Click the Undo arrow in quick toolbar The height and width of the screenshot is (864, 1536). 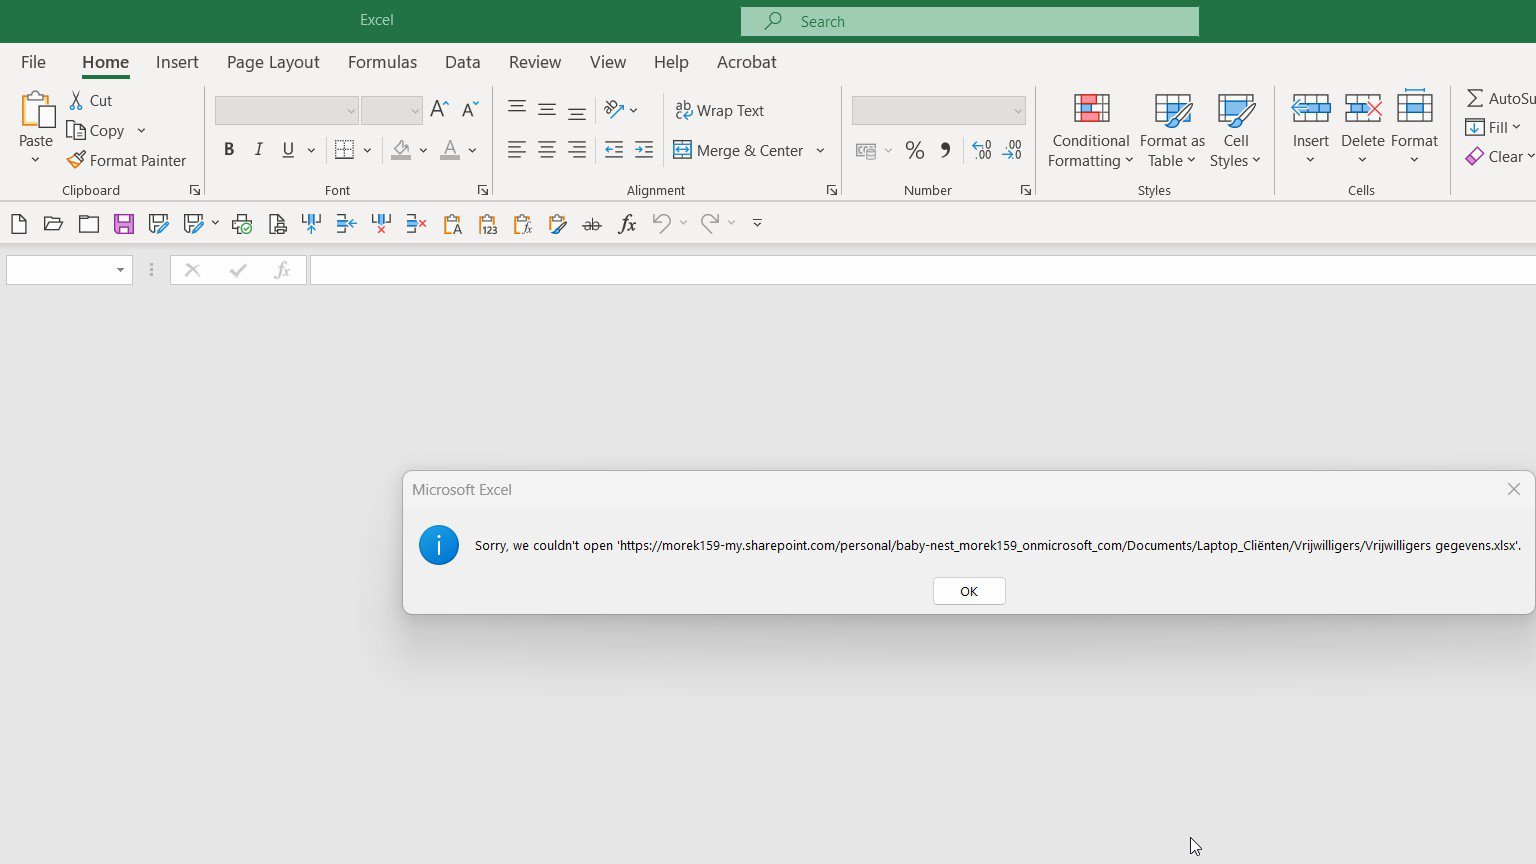tap(661, 224)
